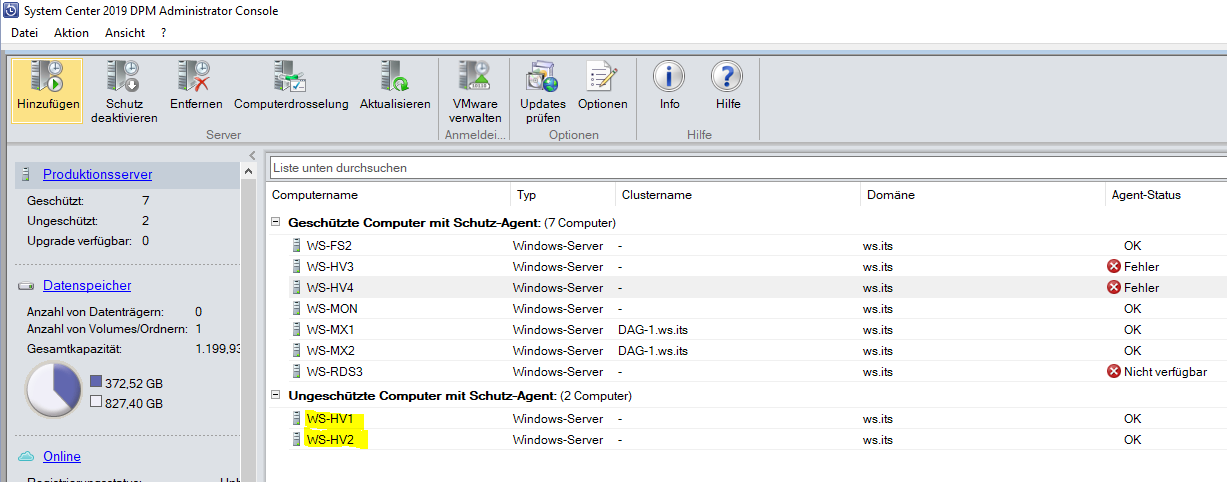1227x482 pixels.
Task: Click the DPM console title bar icon
Action: pyautogui.click(x=11, y=11)
